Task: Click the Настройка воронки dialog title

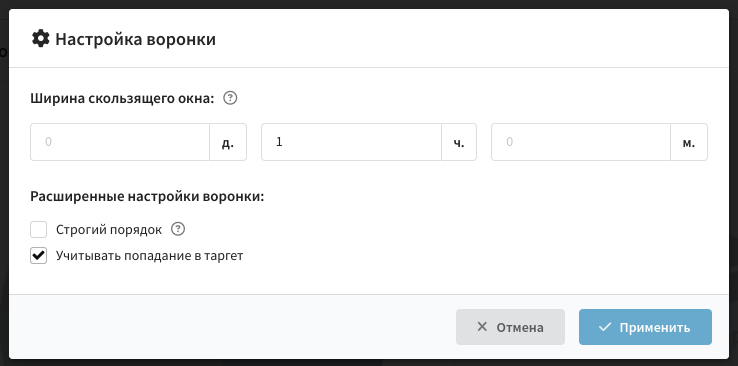Action: coord(136,39)
